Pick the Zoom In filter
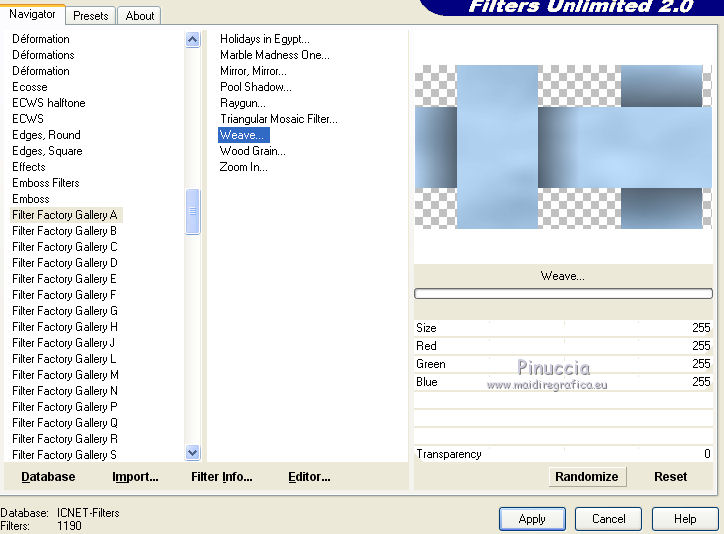 coord(243,167)
